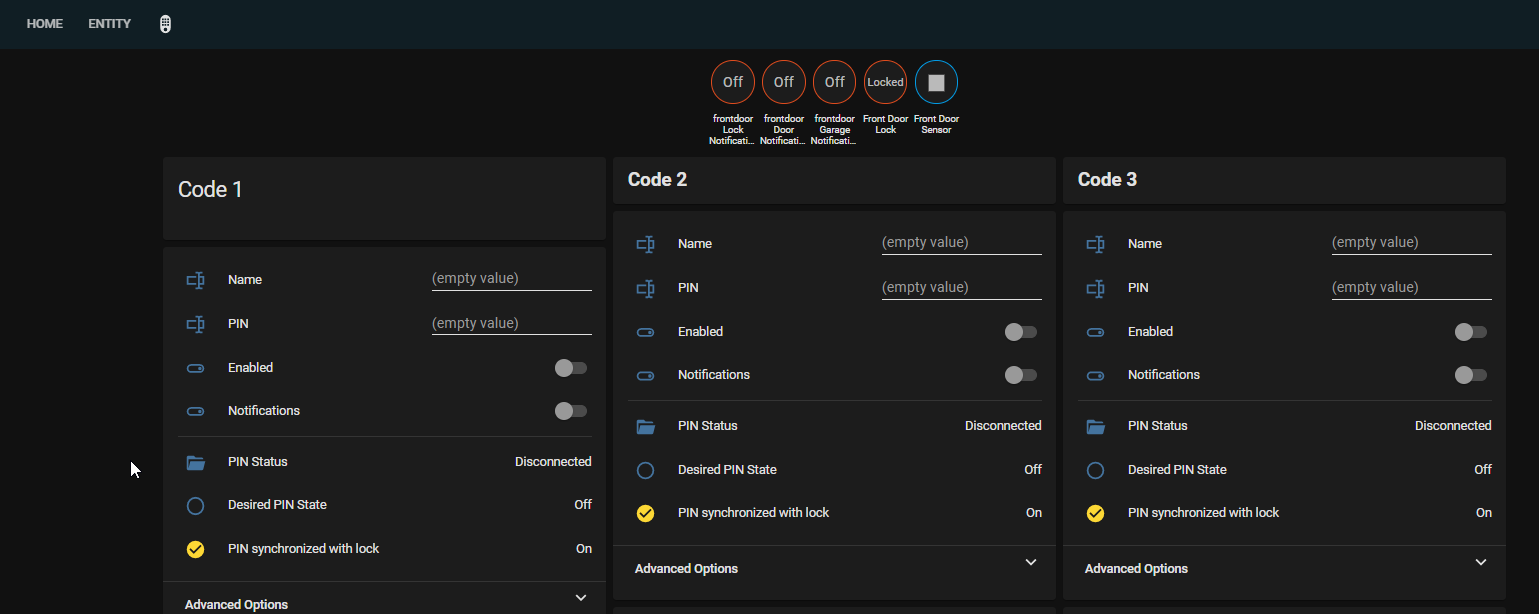Viewport: 1539px width, 614px height.
Task: Open the HOME tab
Action: (44, 24)
